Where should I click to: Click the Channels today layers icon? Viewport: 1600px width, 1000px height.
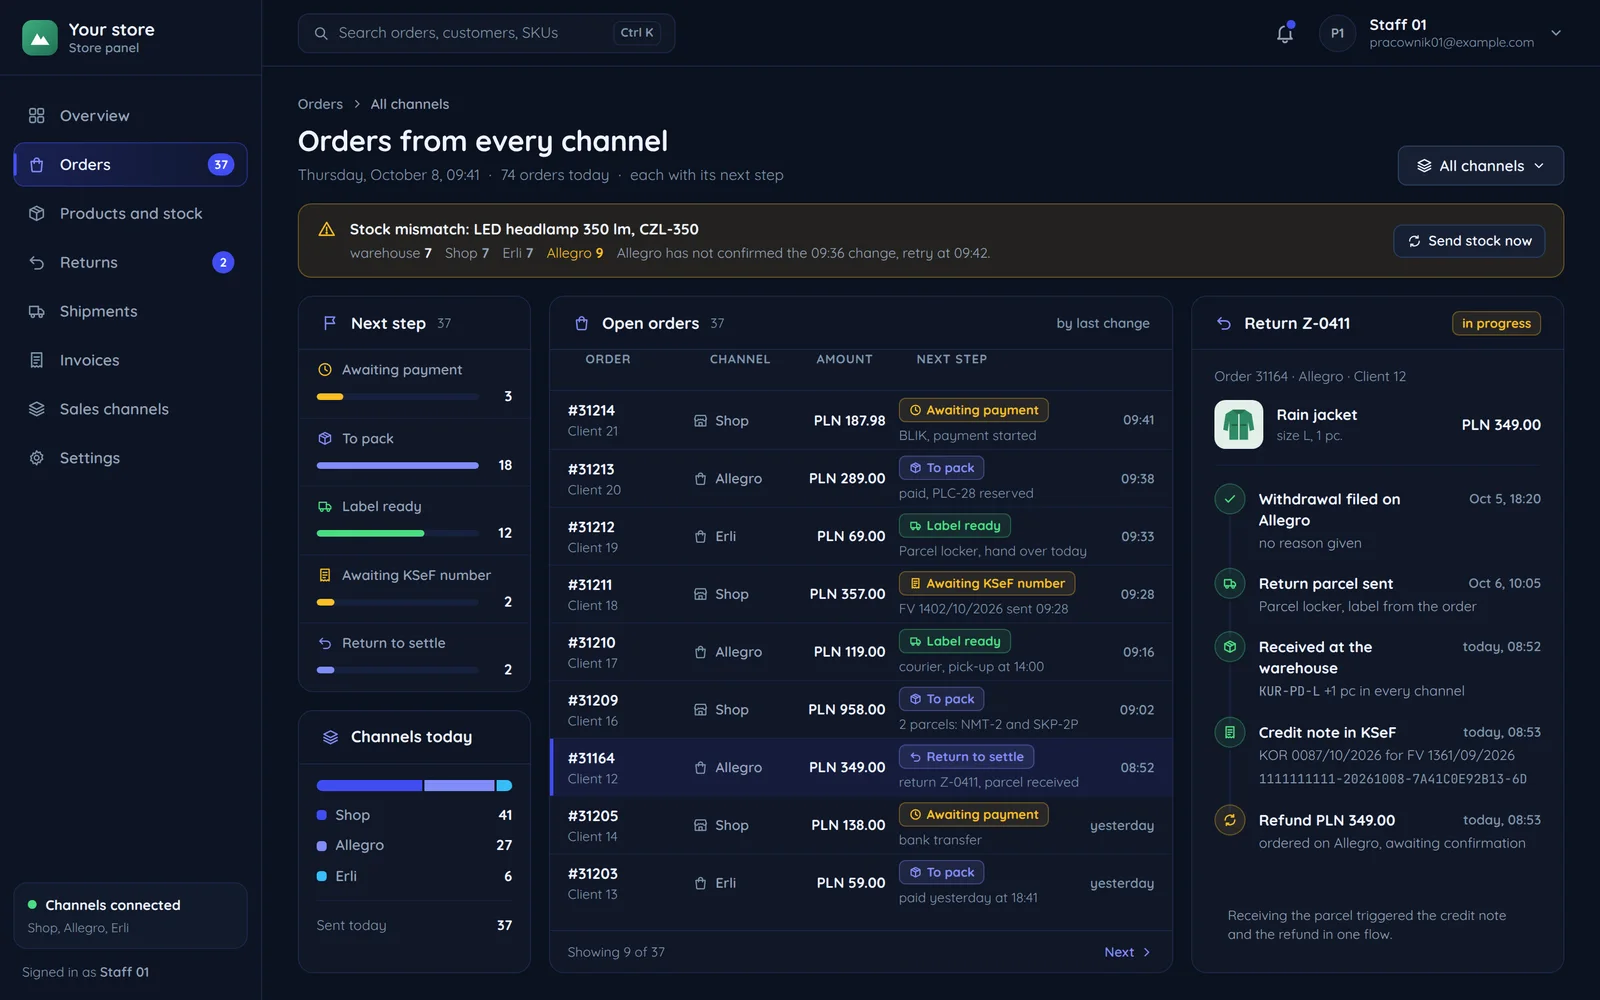[330, 737]
